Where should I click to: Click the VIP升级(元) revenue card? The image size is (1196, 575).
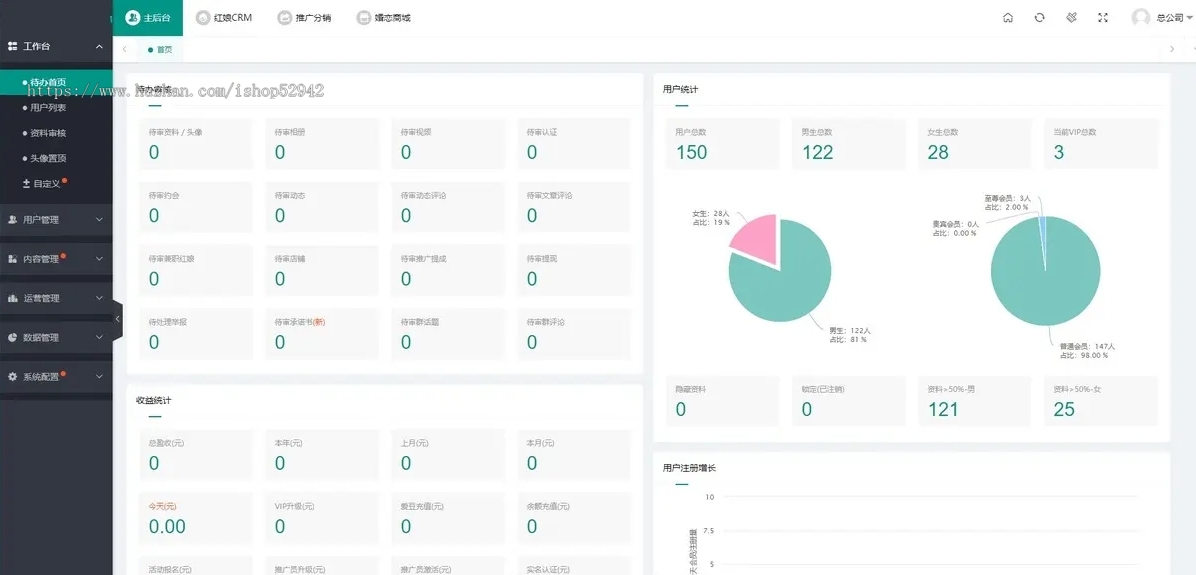(x=321, y=518)
